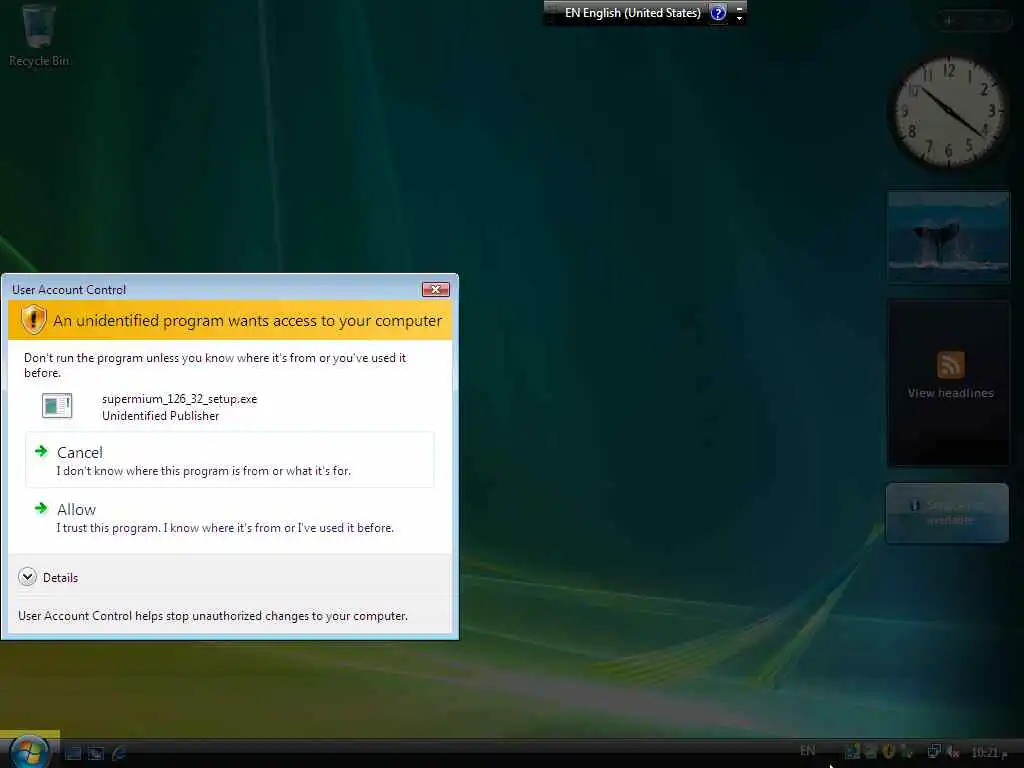1024x768 pixels.
Task: Click the green arrow beside Cancel
Action: coord(41,451)
